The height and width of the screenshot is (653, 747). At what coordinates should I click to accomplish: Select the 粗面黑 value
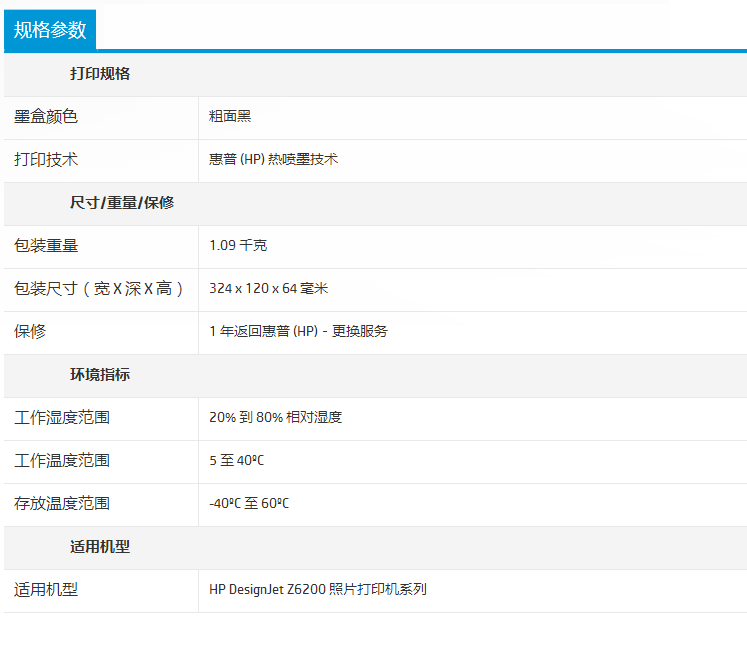[x=230, y=116]
